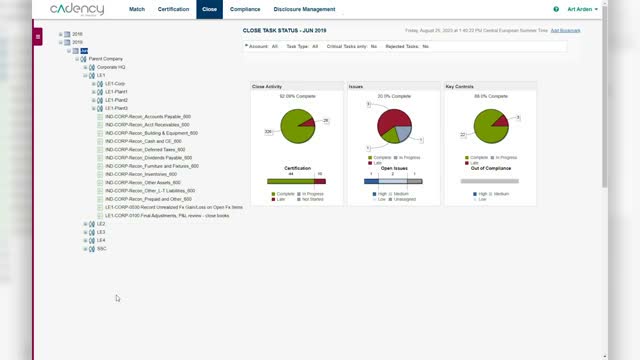Select the selected Jun period label
The image size is (640, 360).
pyautogui.click(x=84, y=51)
